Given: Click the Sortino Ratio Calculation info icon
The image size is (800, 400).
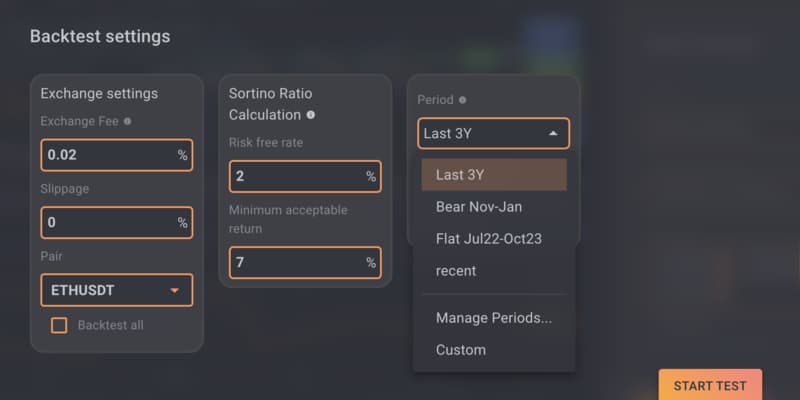Looking at the screenshot, I should point(311,115).
